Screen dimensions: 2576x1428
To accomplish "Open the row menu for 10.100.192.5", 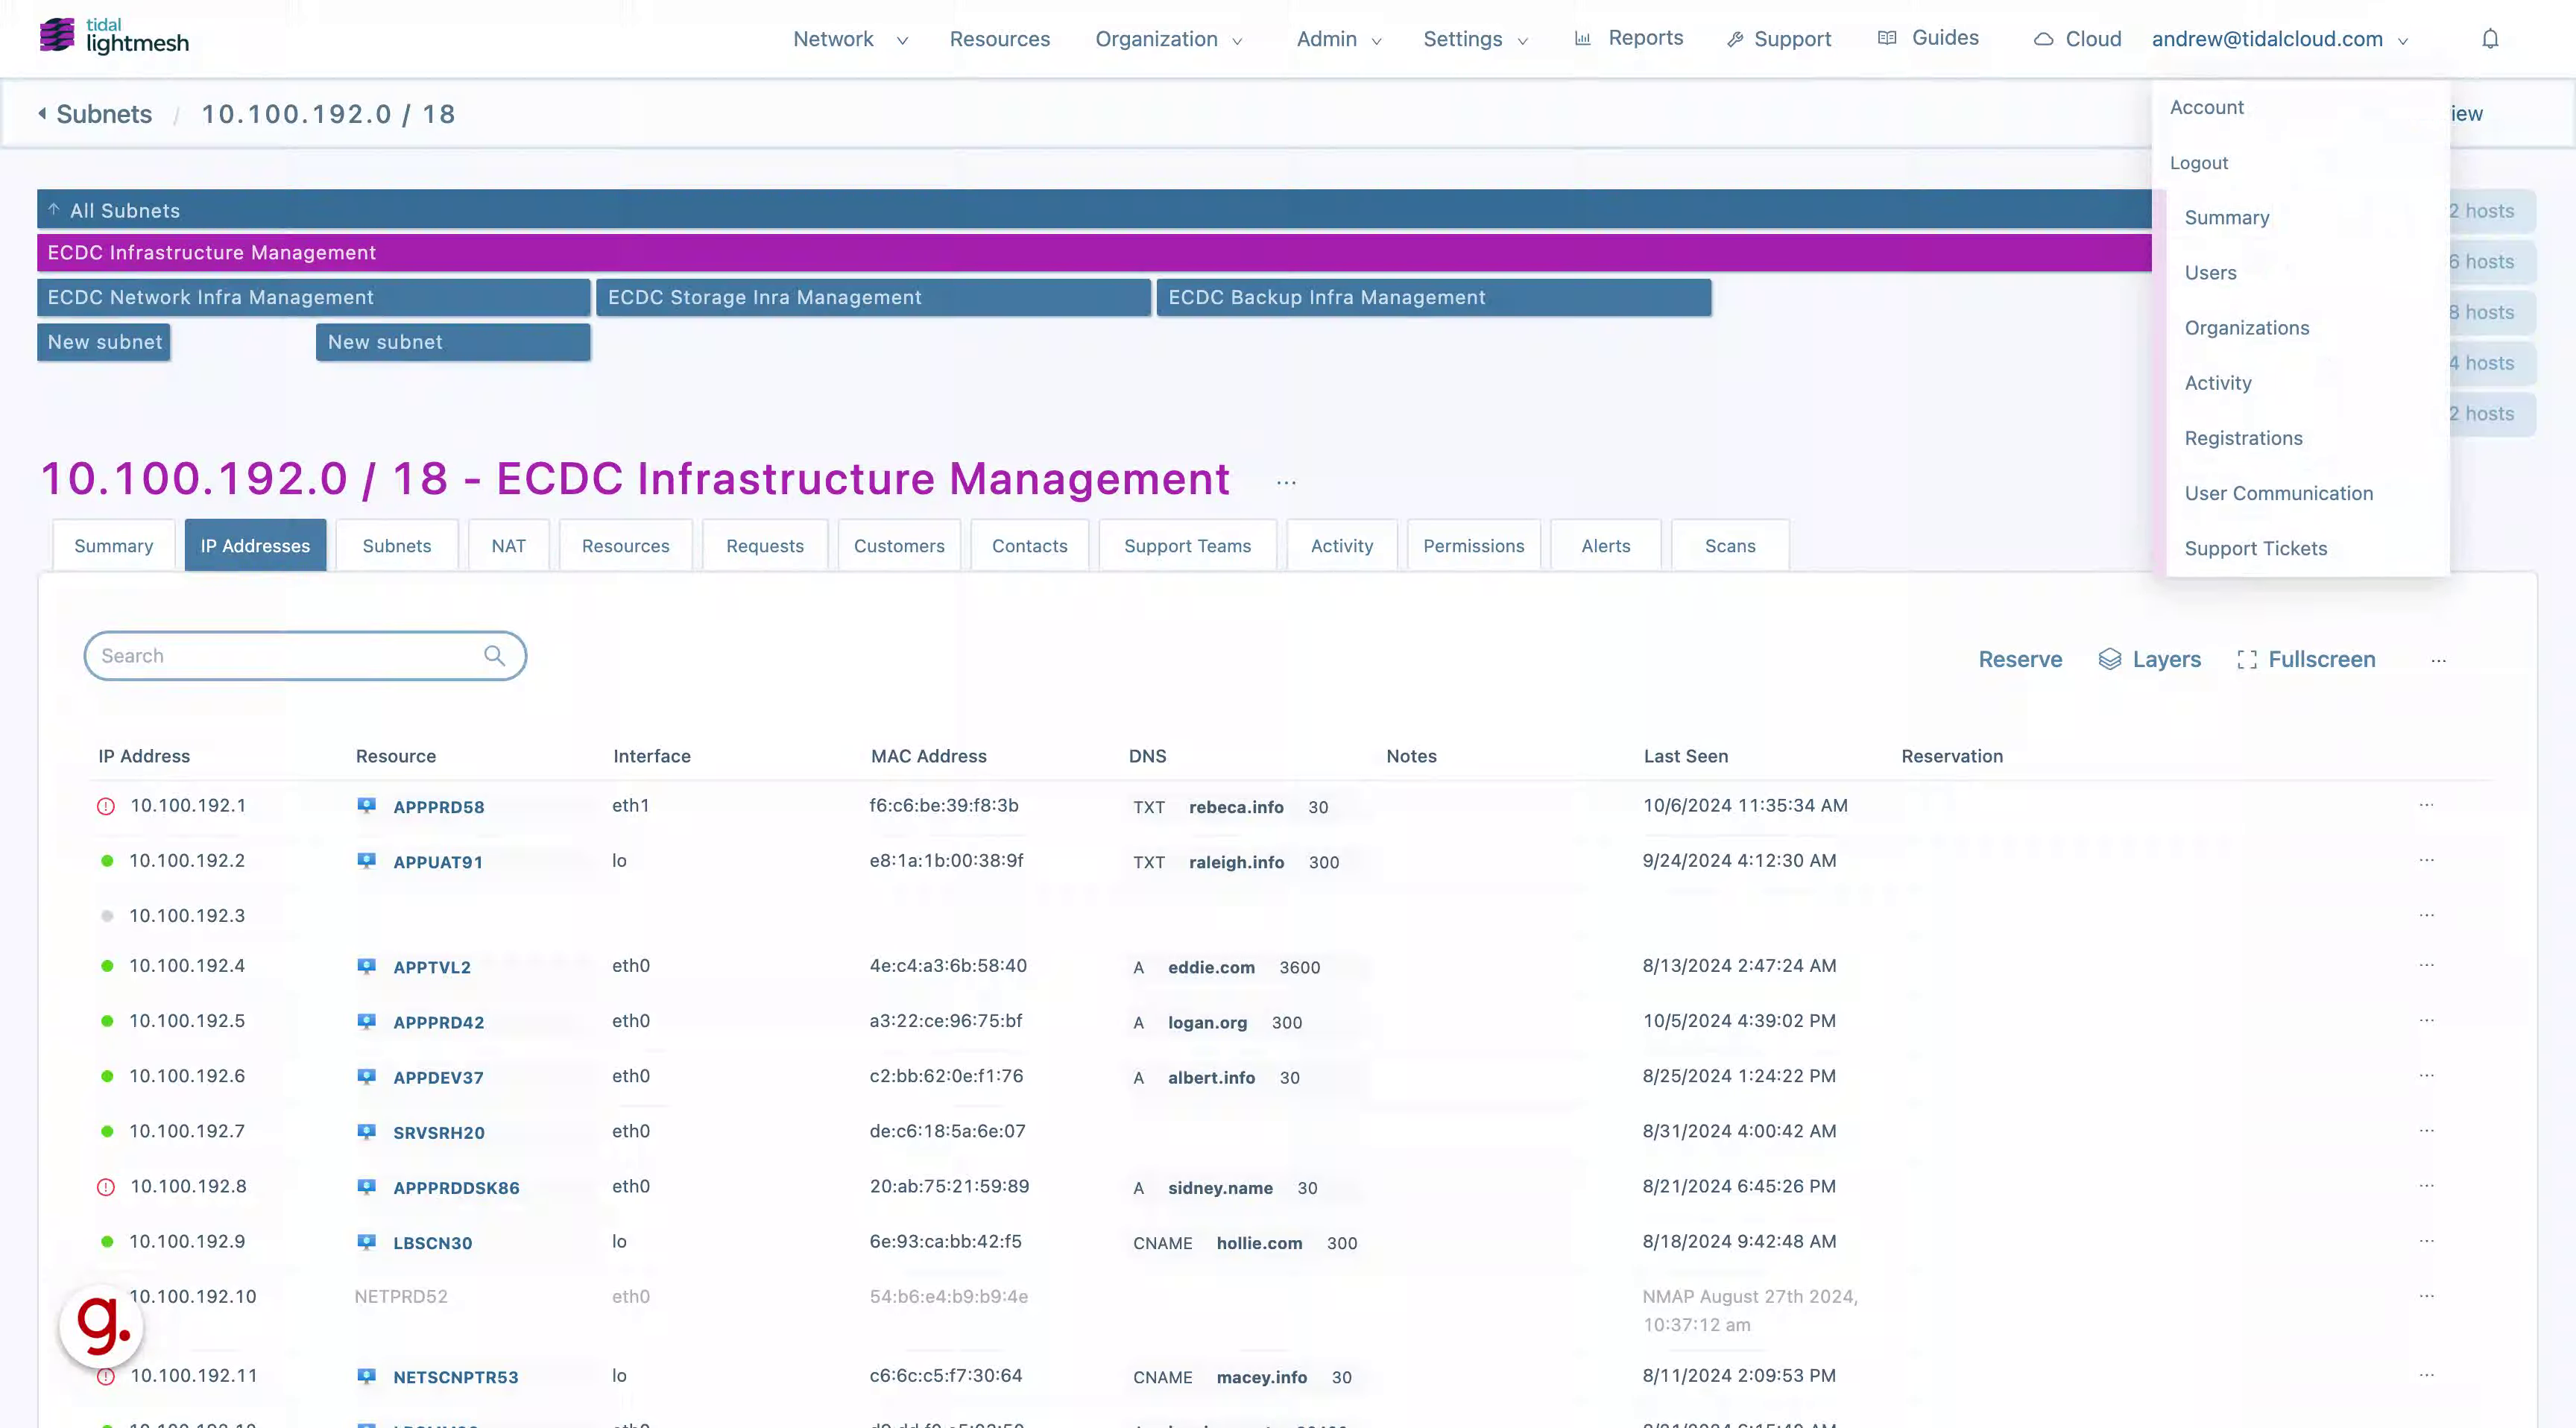I will [x=2427, y=1021].
